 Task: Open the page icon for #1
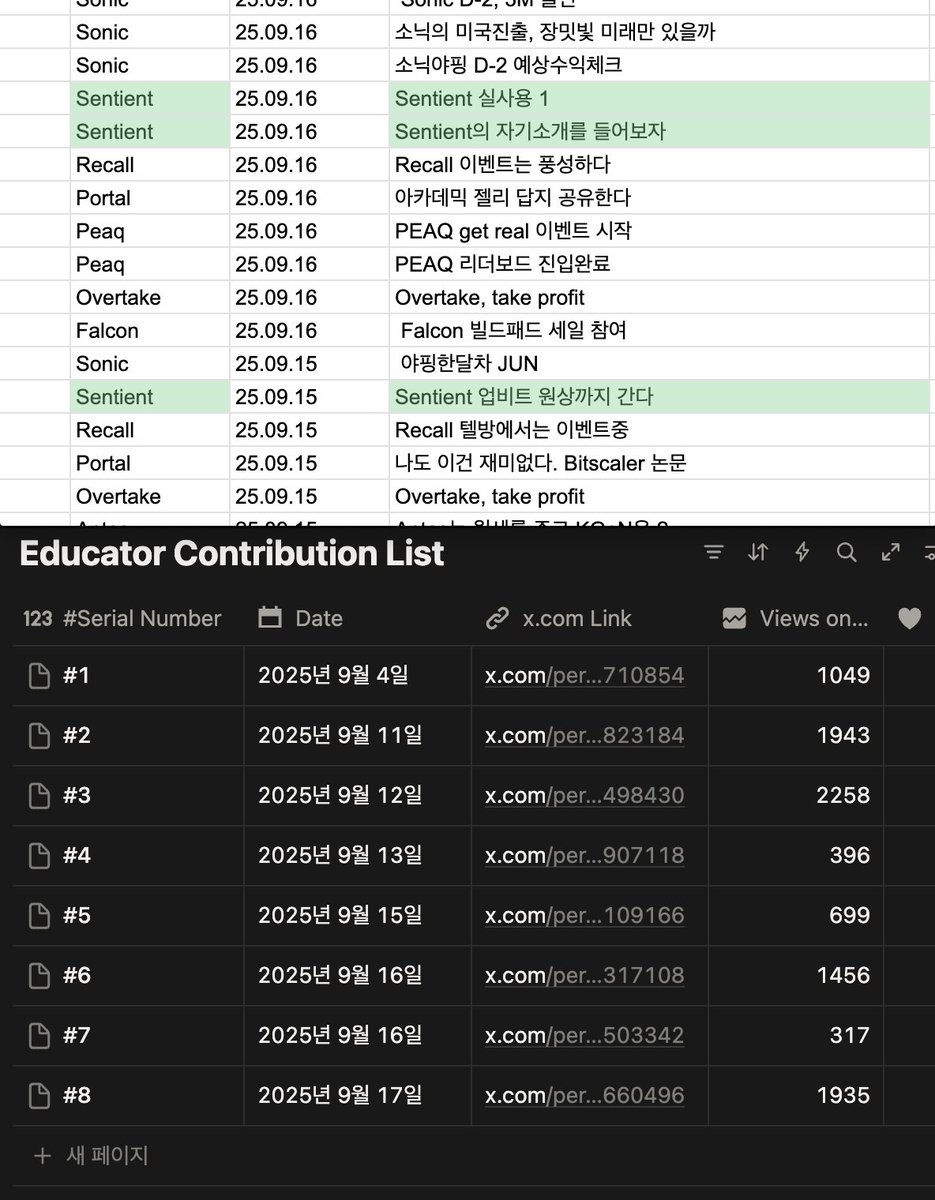pyautogui.click(x=39, y=676)
